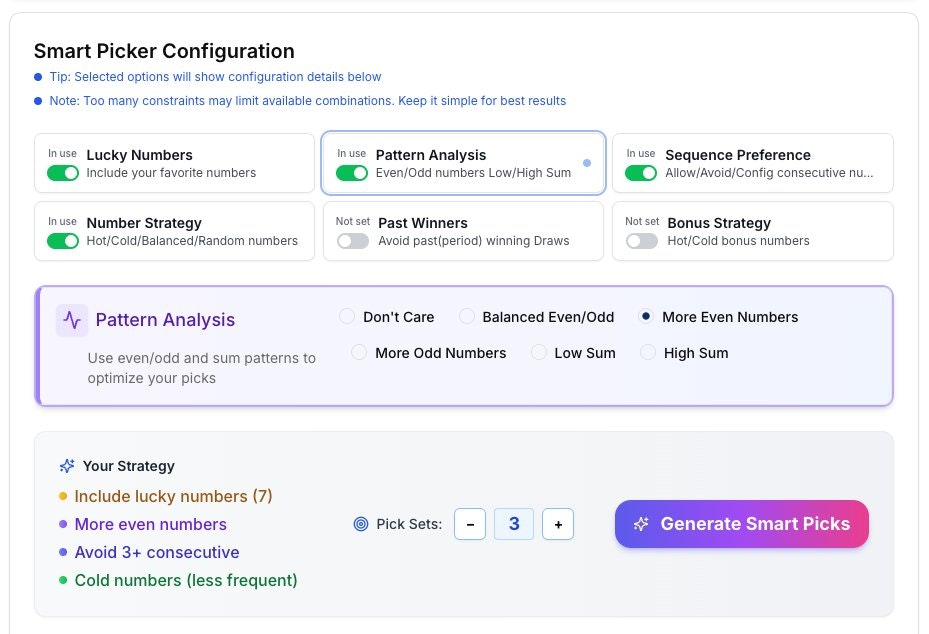Viewport: 929px width, 634px height.
Task: Open the Pattern Analysis card title
Action: pyautogui.click(x=431, y=155)
